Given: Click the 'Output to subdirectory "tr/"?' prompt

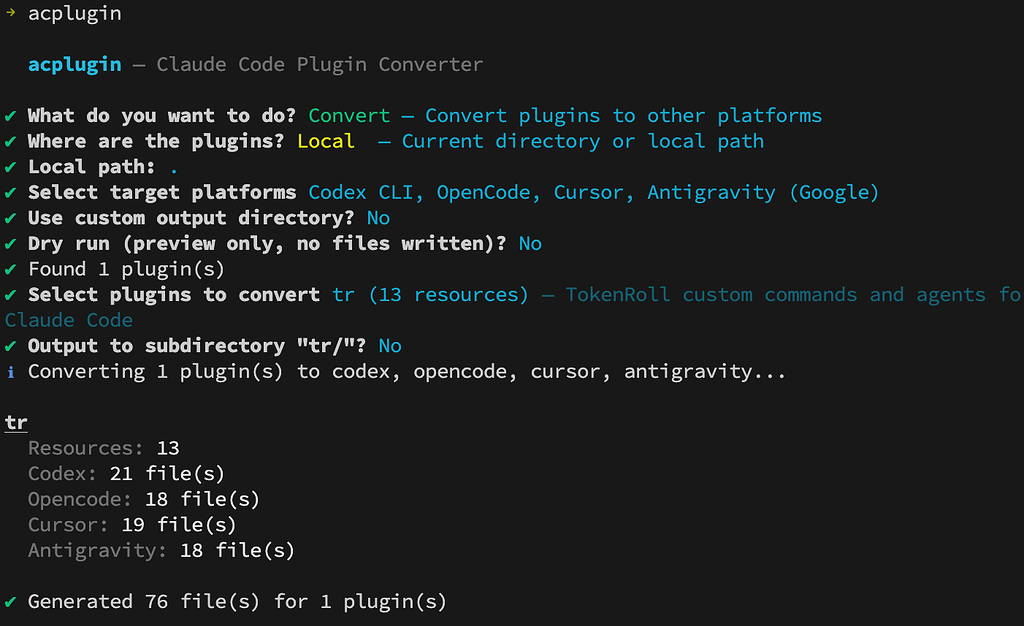Looking at the screenshot, I should [x=197, y=345].
